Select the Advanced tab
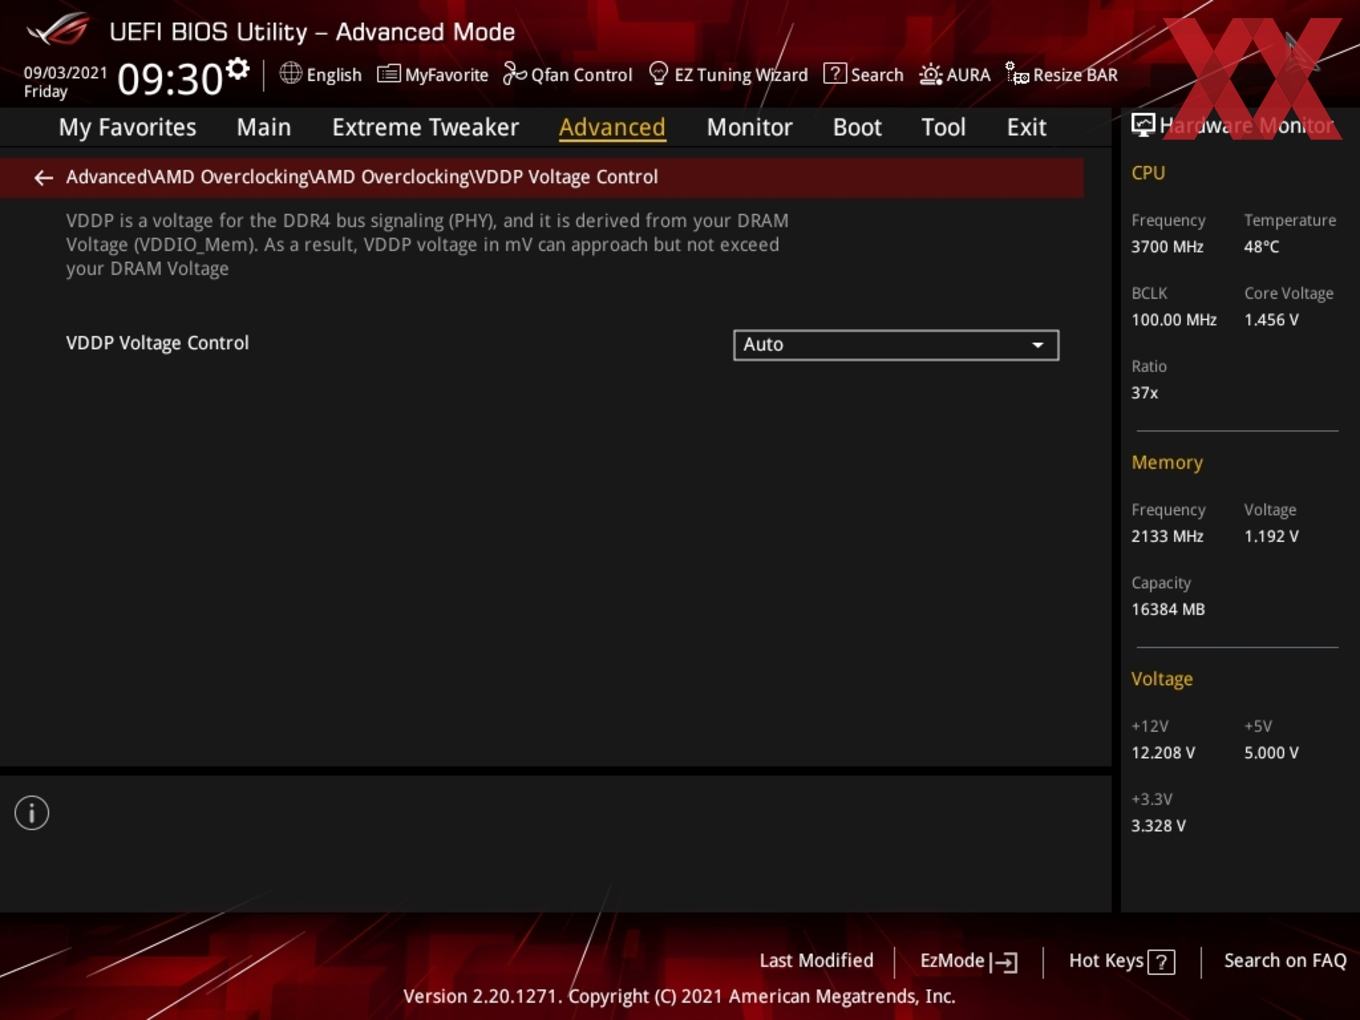The width and height of the screenshot is (1360, 1020). (612, 127)
